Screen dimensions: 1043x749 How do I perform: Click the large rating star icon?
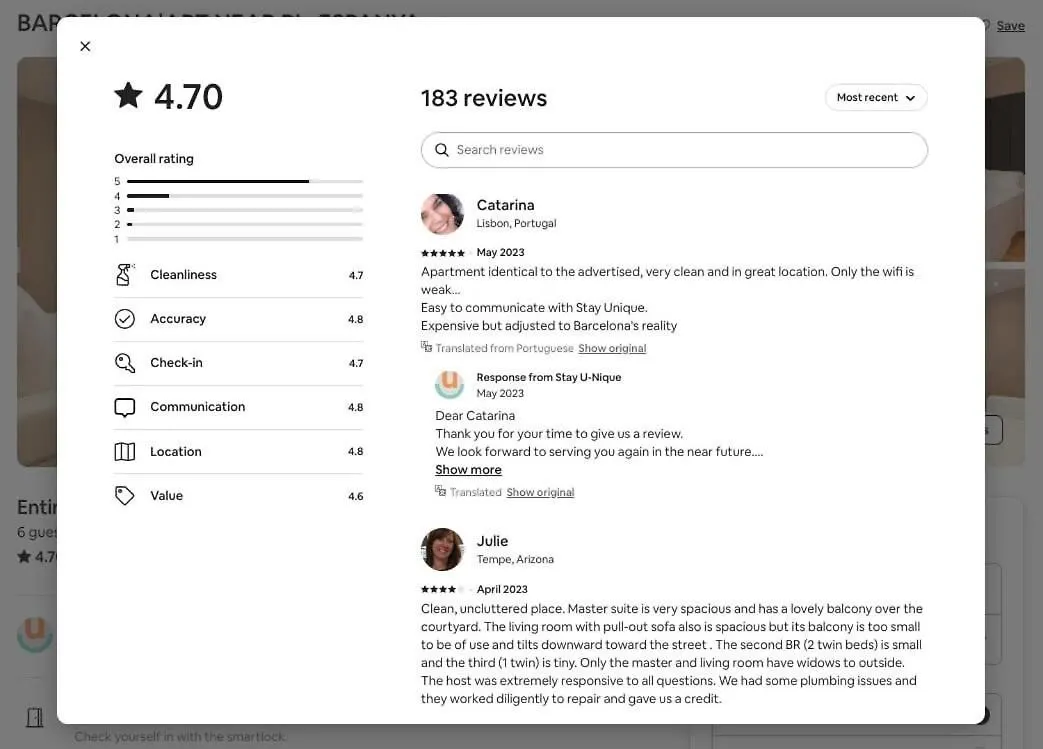tap(128, 96)
